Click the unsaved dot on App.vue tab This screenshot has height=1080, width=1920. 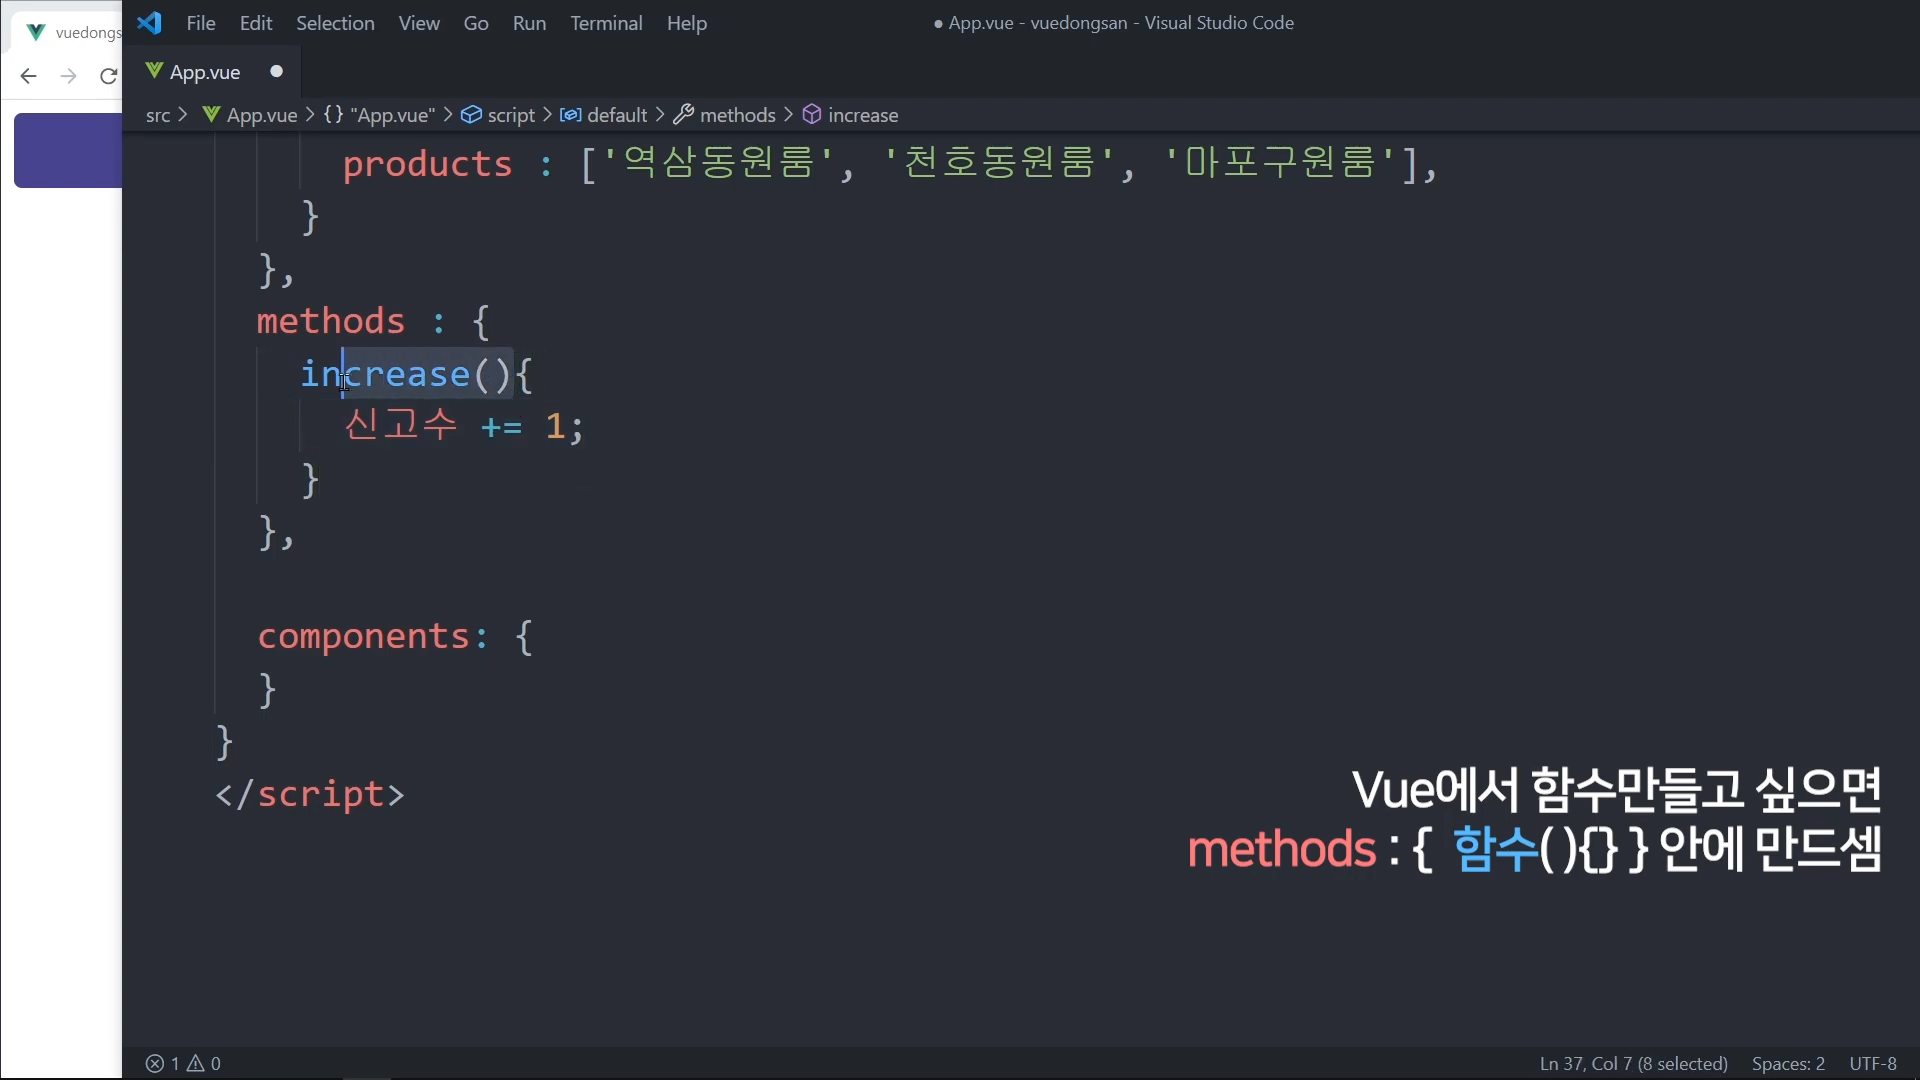277,71
